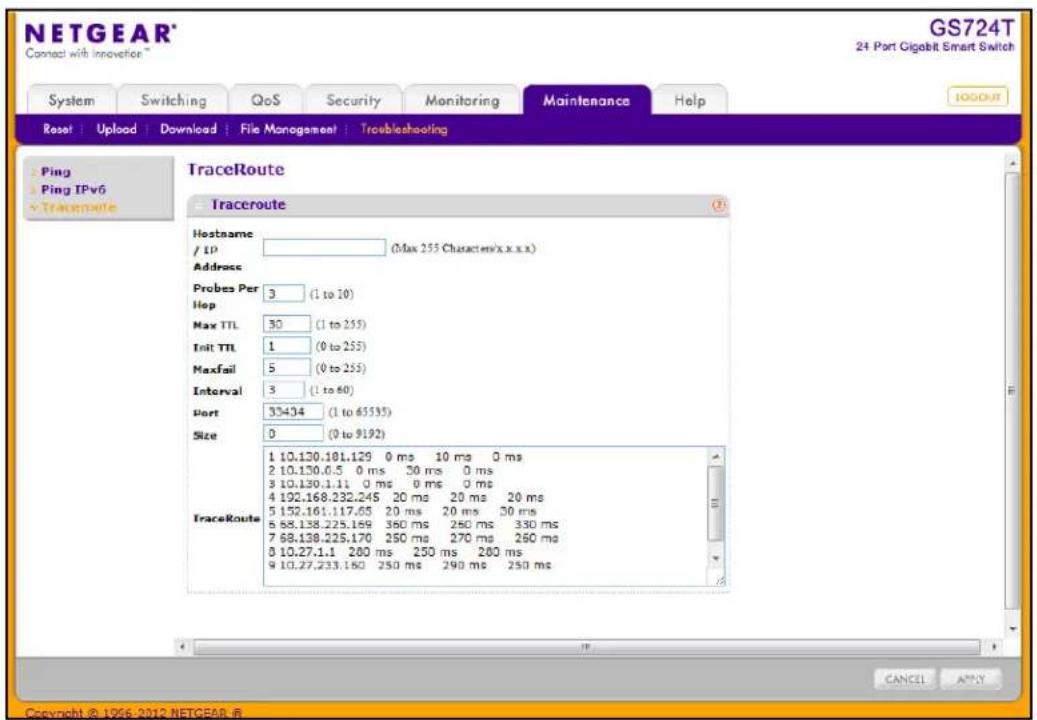The image size is (1037, 720).
Task: Select the Maintenance tab
Action: click(x=587, y=100)
